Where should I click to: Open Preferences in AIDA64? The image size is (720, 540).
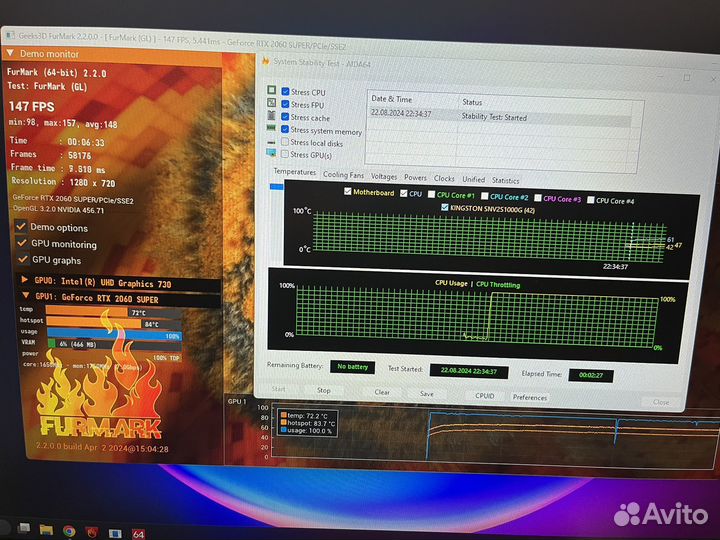click(x=529, y=397)
